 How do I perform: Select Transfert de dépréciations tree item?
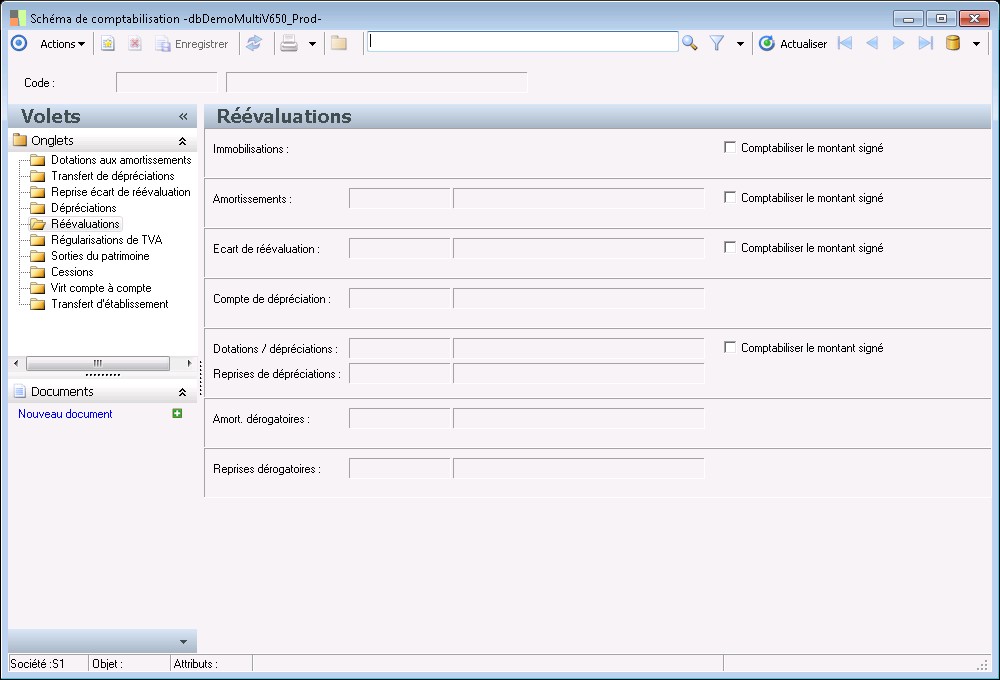113,176
